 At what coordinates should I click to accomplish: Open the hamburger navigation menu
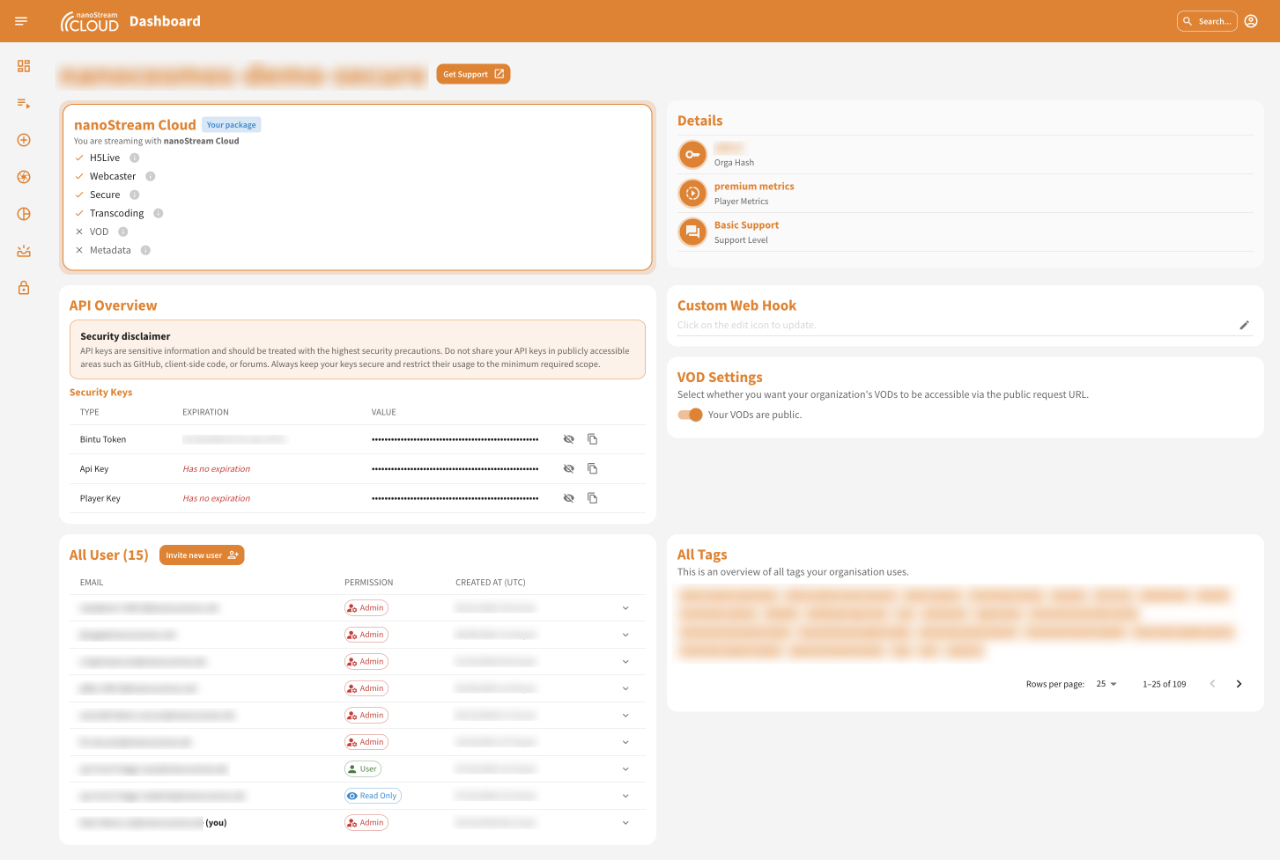pyautogui.click(x=21, y=21)
